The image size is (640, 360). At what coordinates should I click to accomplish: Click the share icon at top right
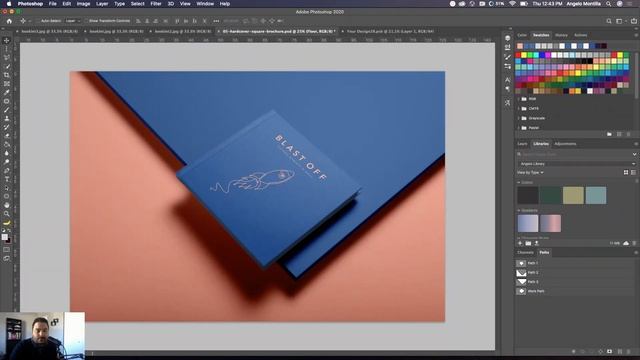coord(634,21)
